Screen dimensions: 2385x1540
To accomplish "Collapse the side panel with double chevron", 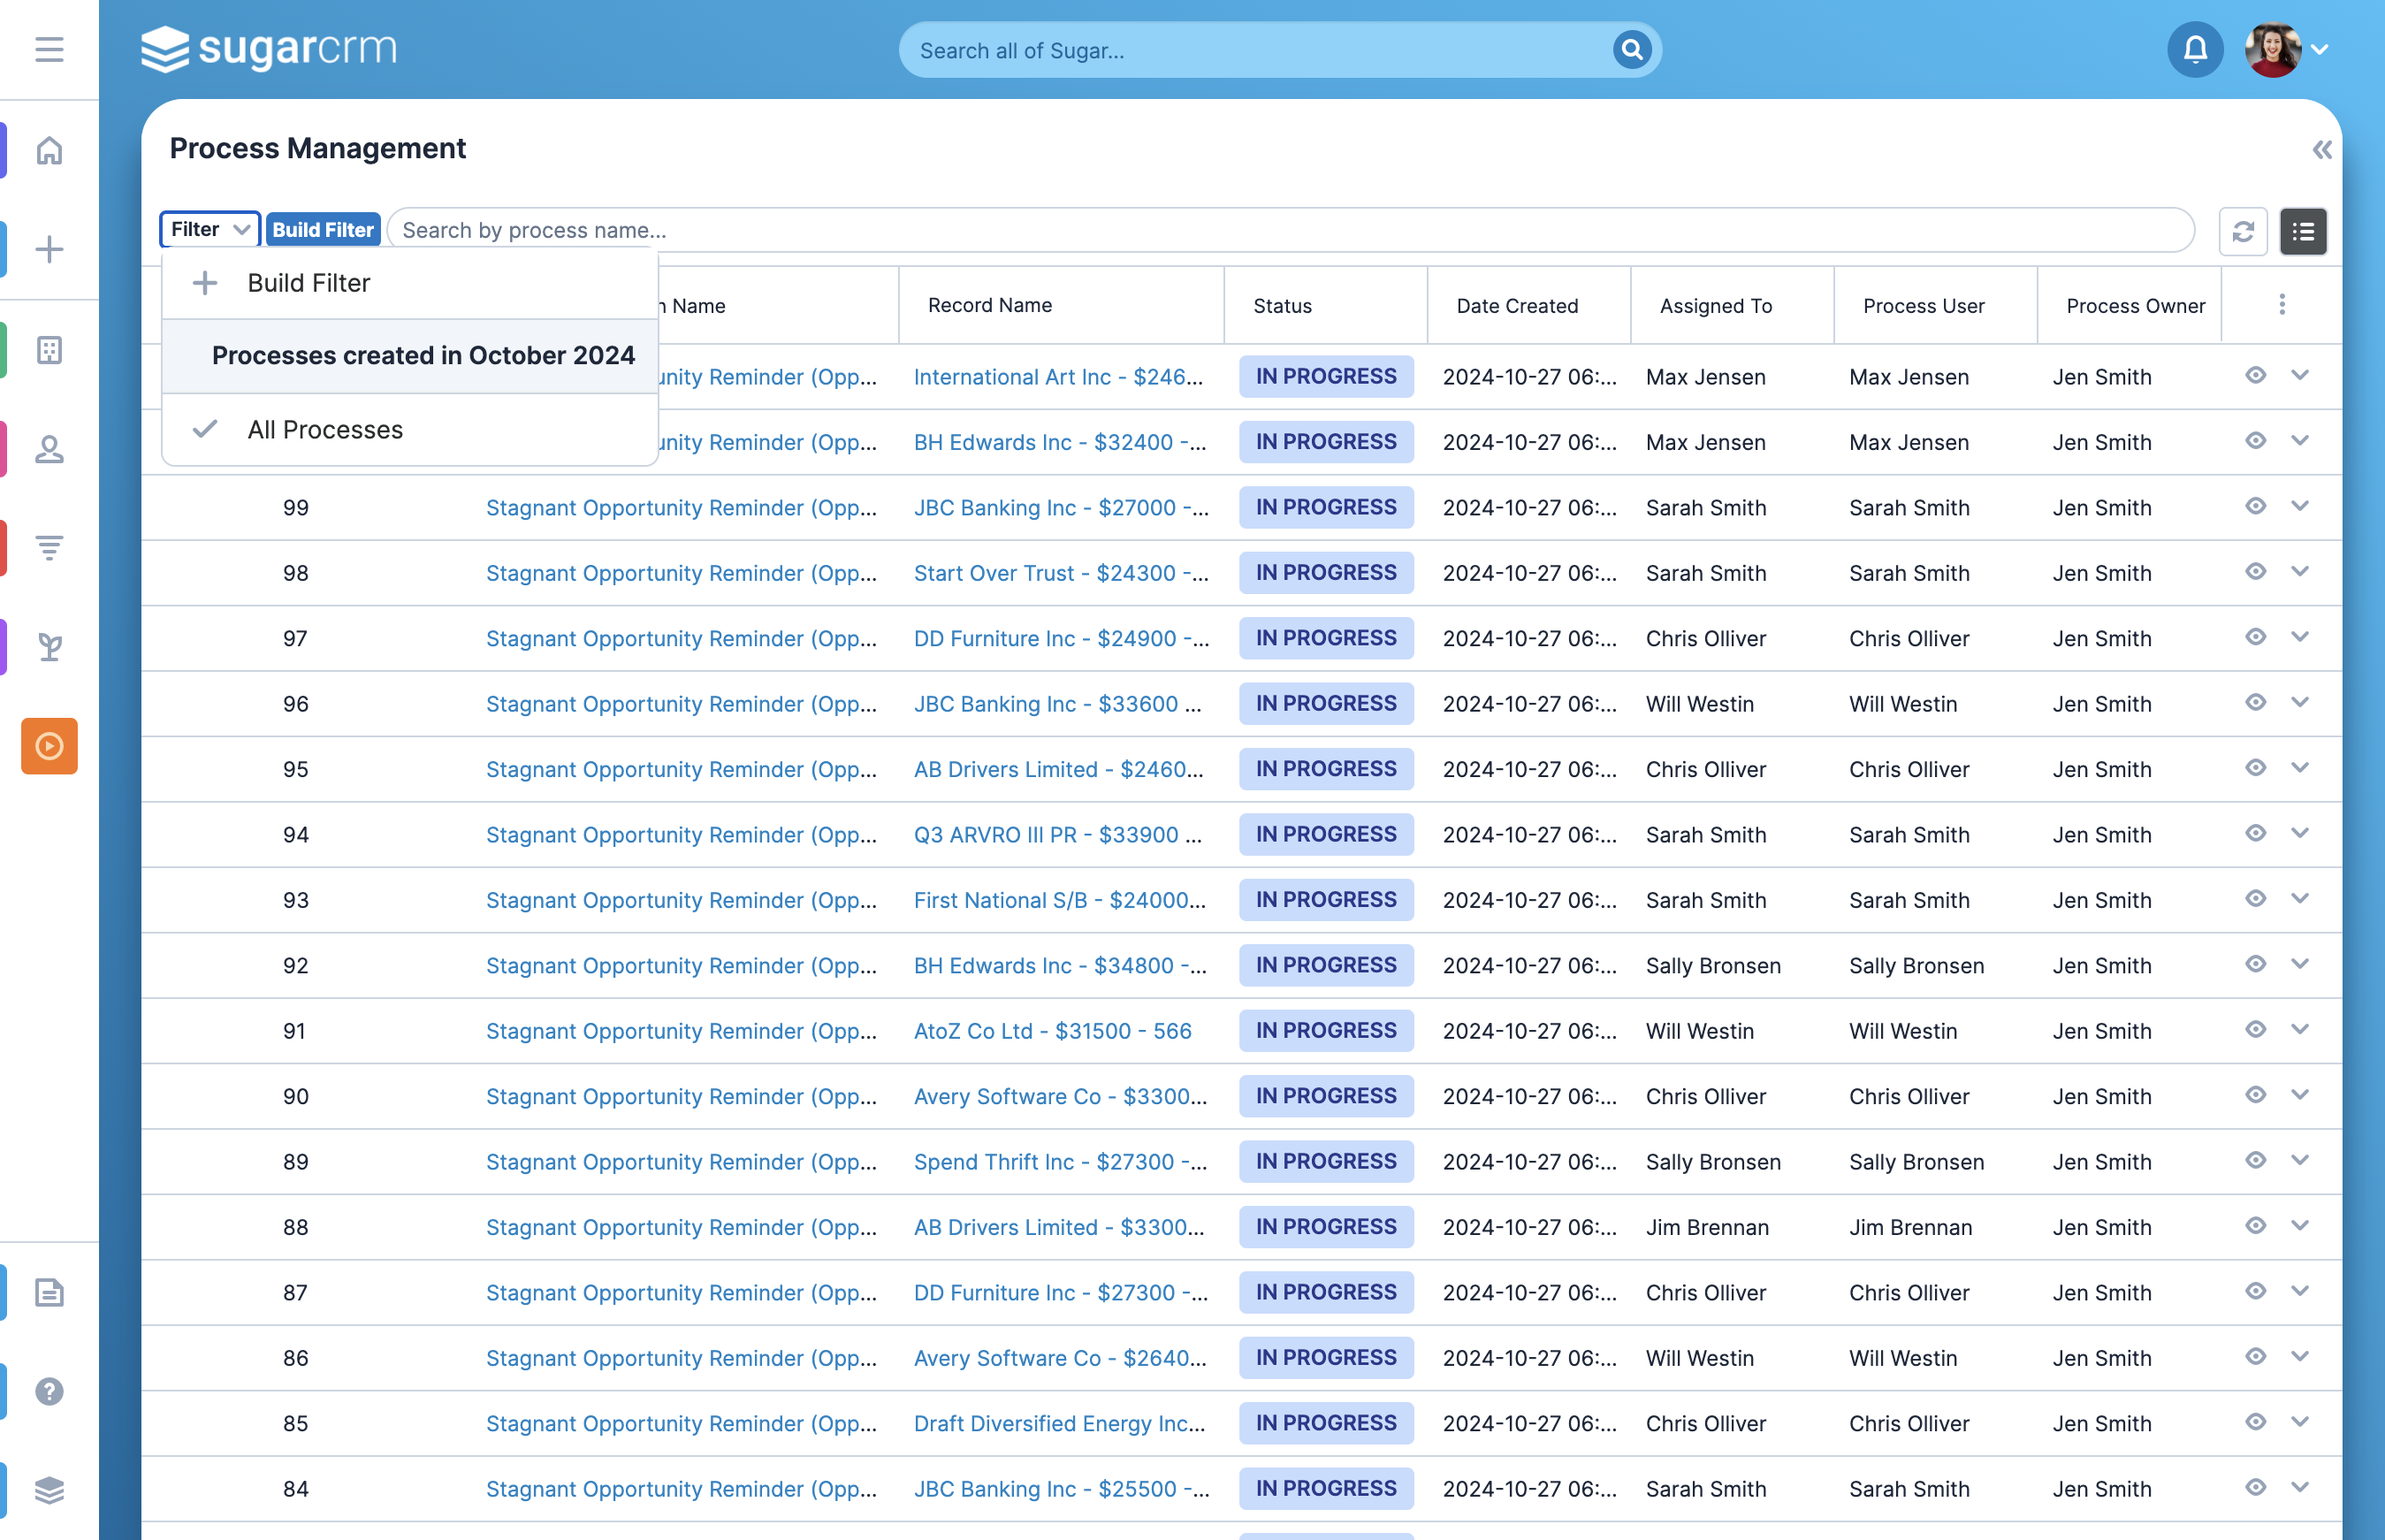I will 2321,150.
